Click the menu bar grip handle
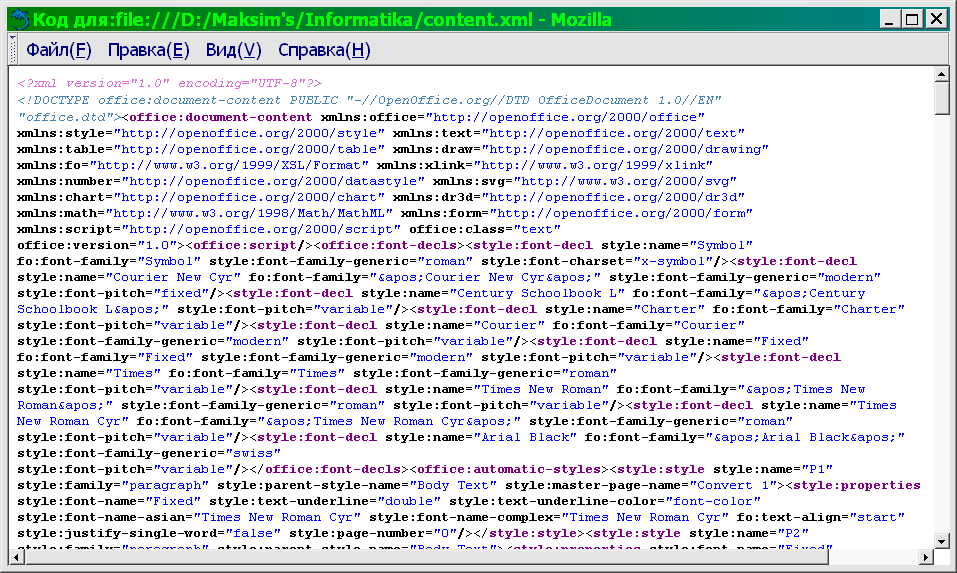957x573 pixels. (13, 49)
